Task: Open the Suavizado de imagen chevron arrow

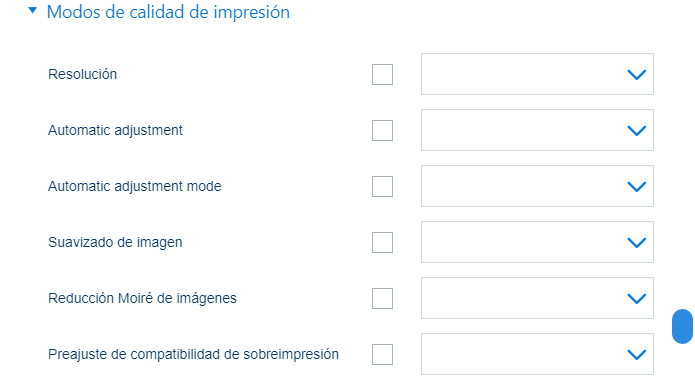Action: (x=636, y=243)
